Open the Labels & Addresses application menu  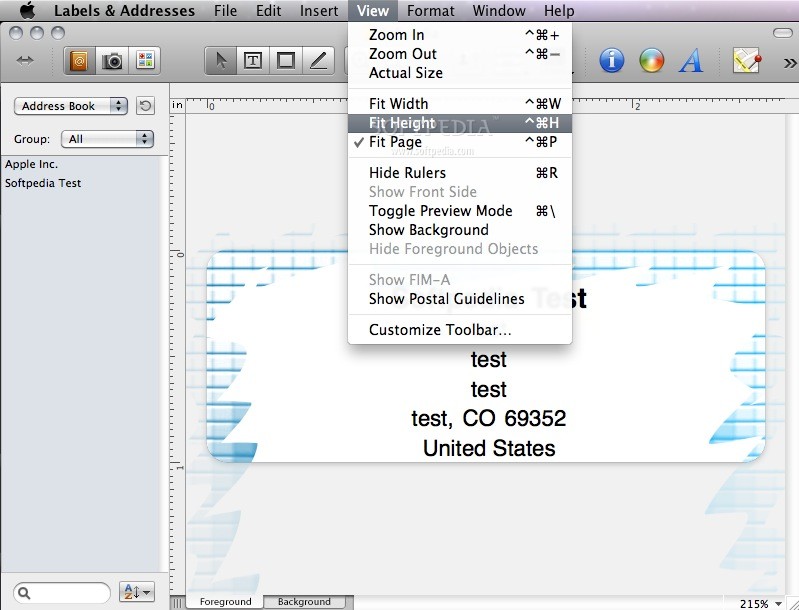[x=124, y=10]
